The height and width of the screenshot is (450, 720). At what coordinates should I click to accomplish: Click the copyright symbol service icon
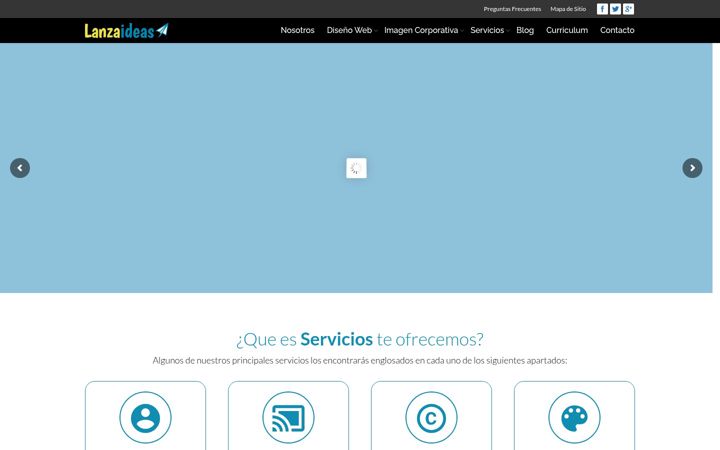tap(431, 417)
